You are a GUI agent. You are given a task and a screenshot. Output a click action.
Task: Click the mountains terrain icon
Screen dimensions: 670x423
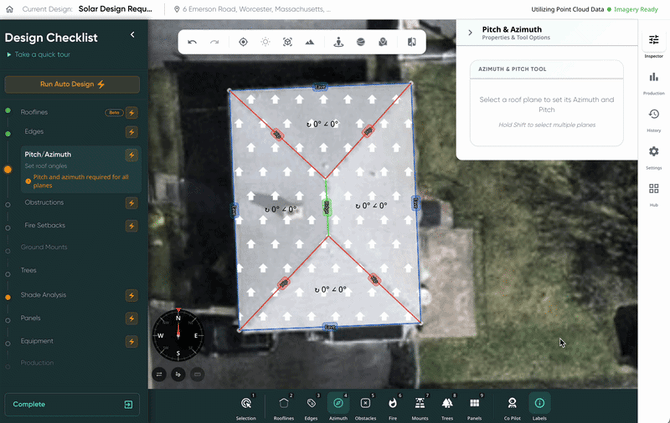(x=310, y=42)
